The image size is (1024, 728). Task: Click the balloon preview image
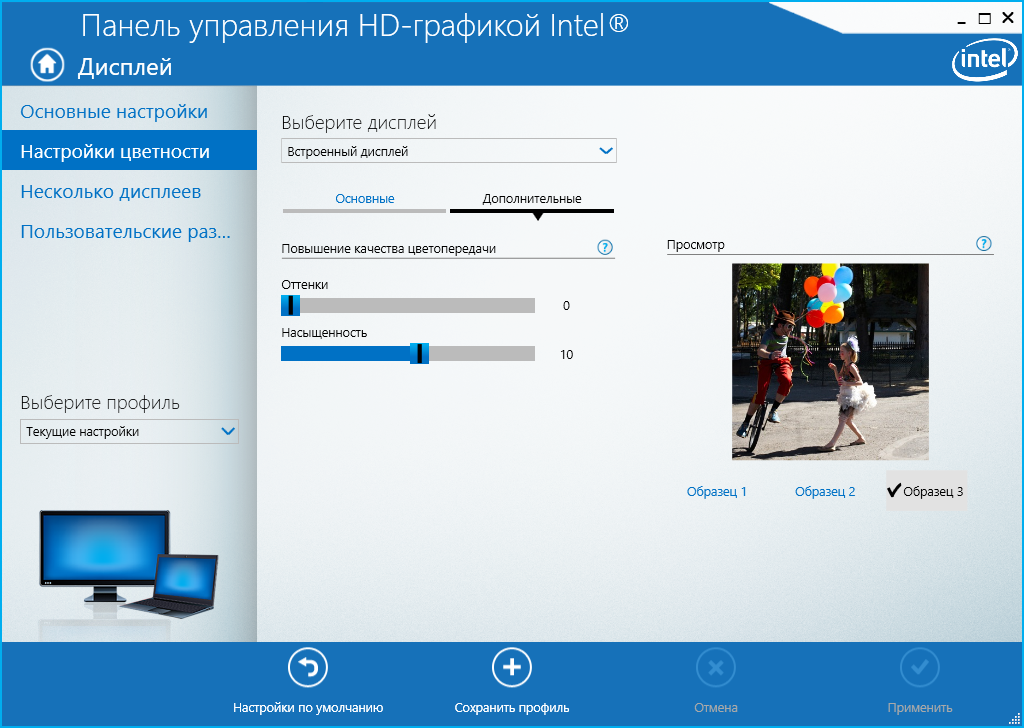[830, 361]
